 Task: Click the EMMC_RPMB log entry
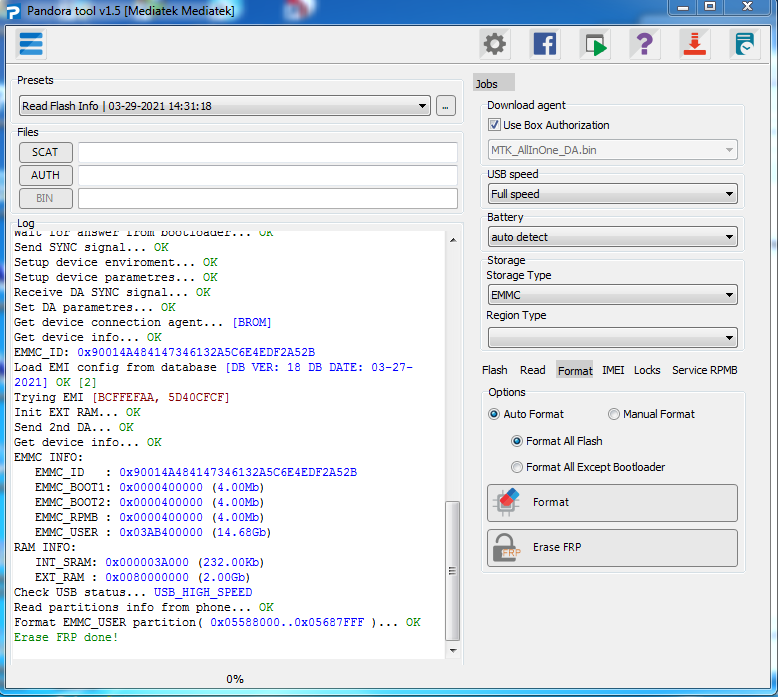(x=149, y=517)
